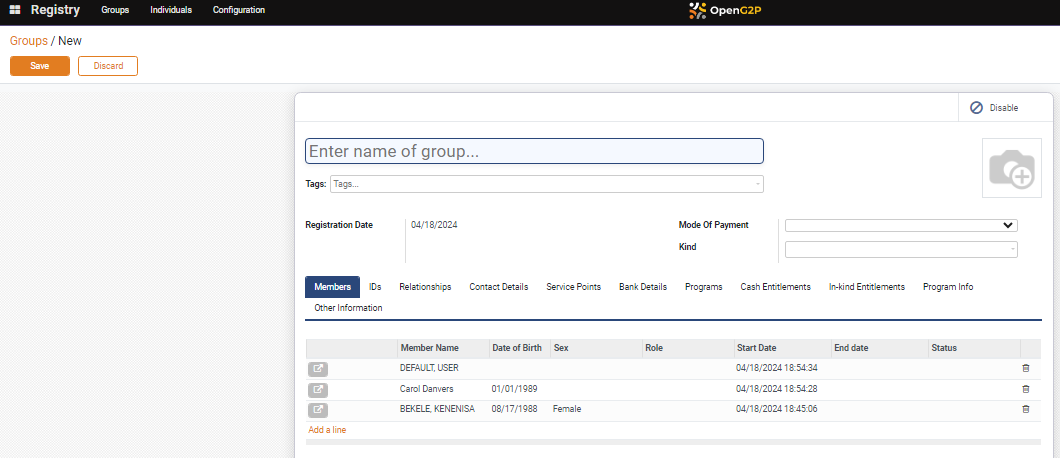Delete the DEFAULT, USER member row
Screen dimensions: 1060x458
(1025, 369)
